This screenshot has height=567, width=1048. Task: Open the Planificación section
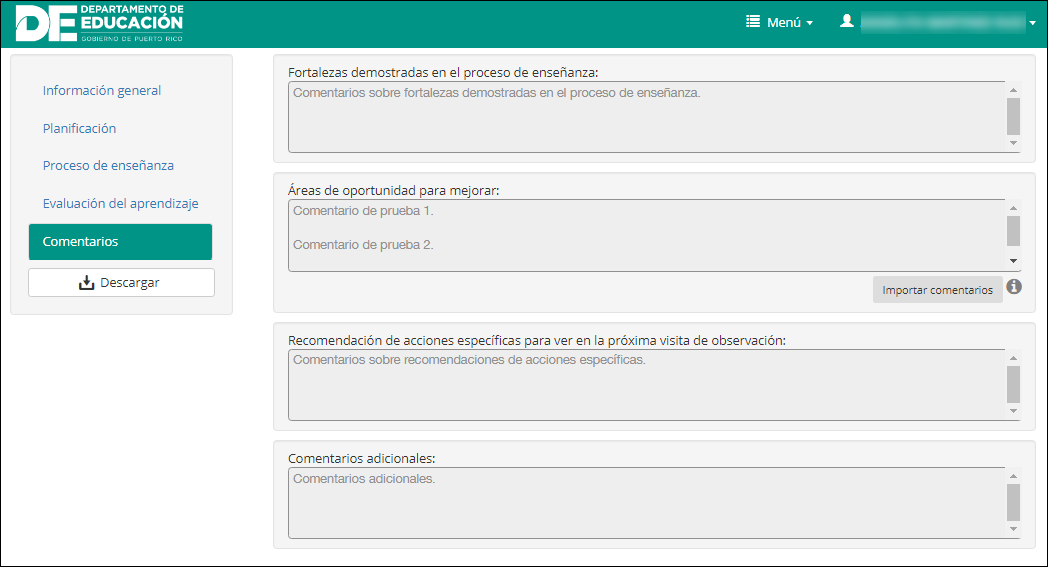pyautogui.click(x=79, y=129)
